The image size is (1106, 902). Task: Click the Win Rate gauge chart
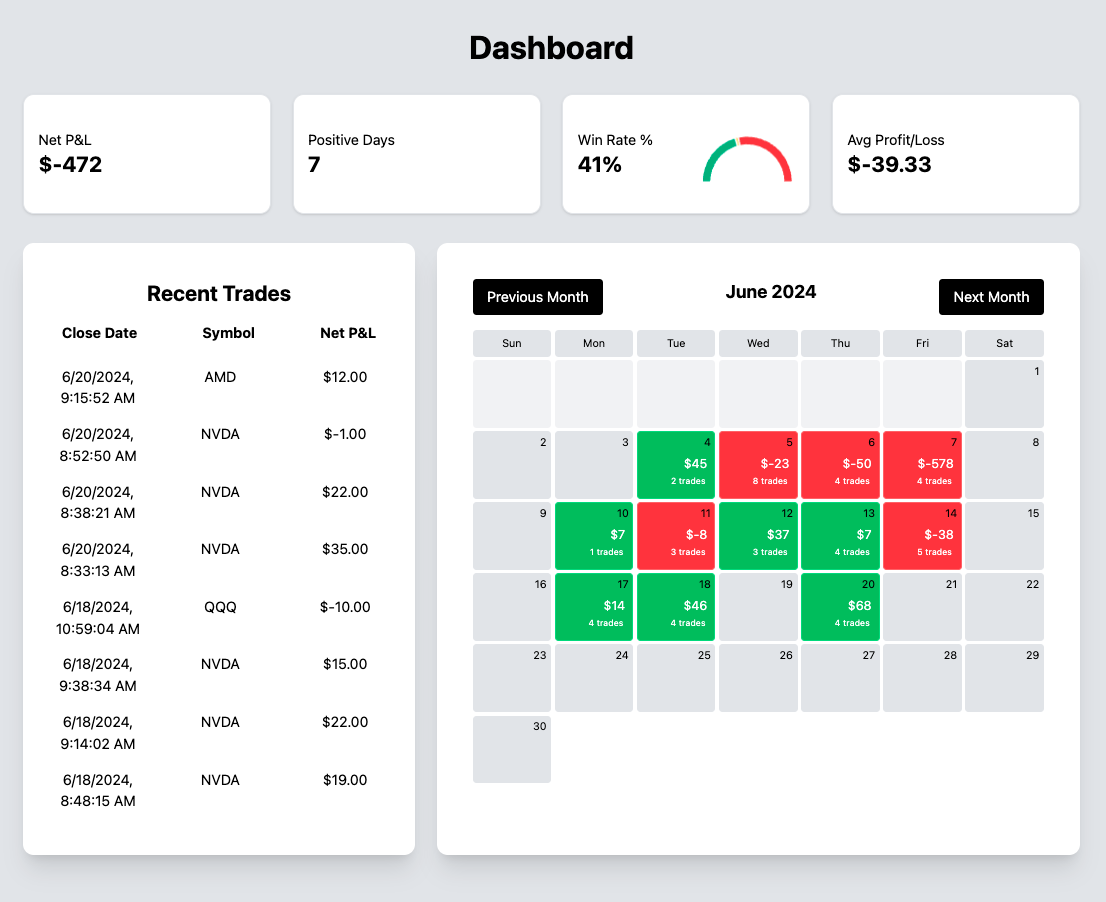point(746,158)
